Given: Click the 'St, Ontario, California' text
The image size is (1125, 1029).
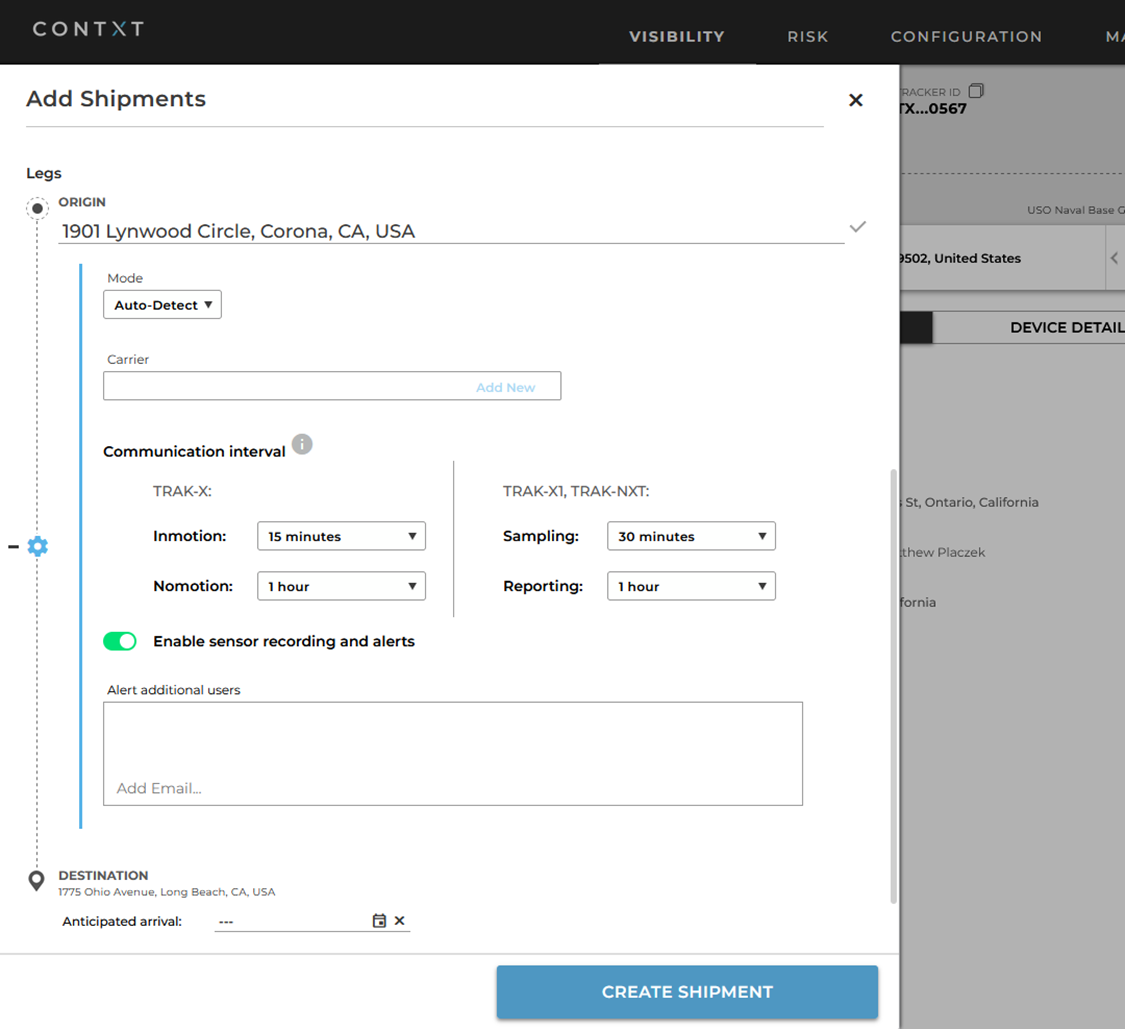Looking at the screenshot, I should [x=971, y=502].
